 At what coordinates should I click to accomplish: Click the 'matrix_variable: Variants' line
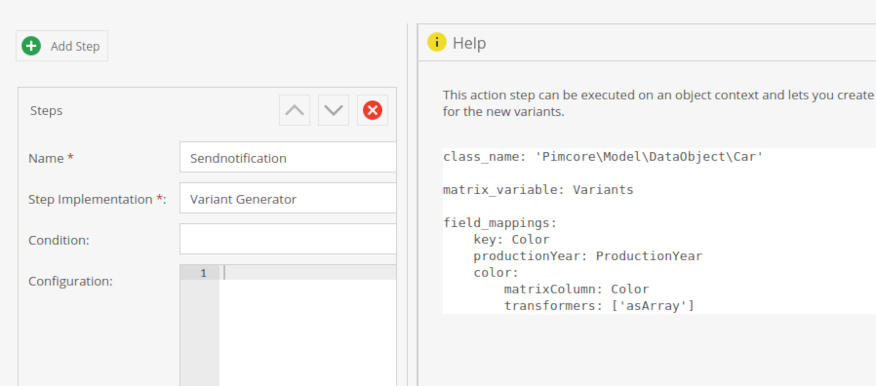click(x=538, y=190)
